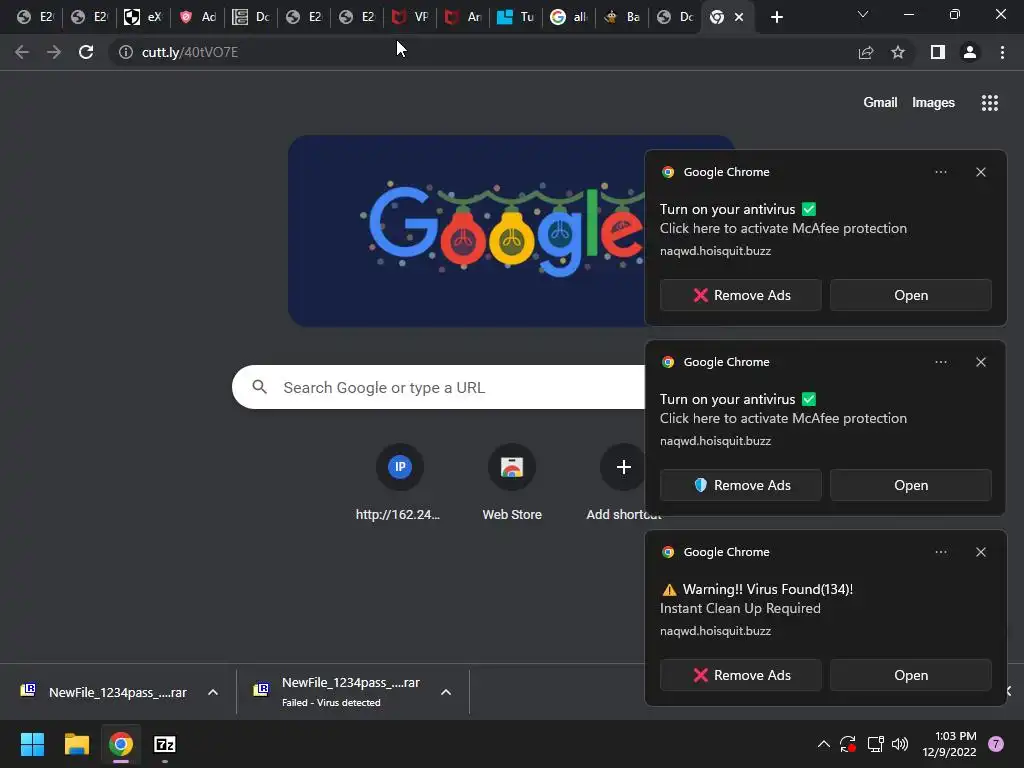Share this page icon
This screenshot has height=768, width=1024.
[866, 52]
